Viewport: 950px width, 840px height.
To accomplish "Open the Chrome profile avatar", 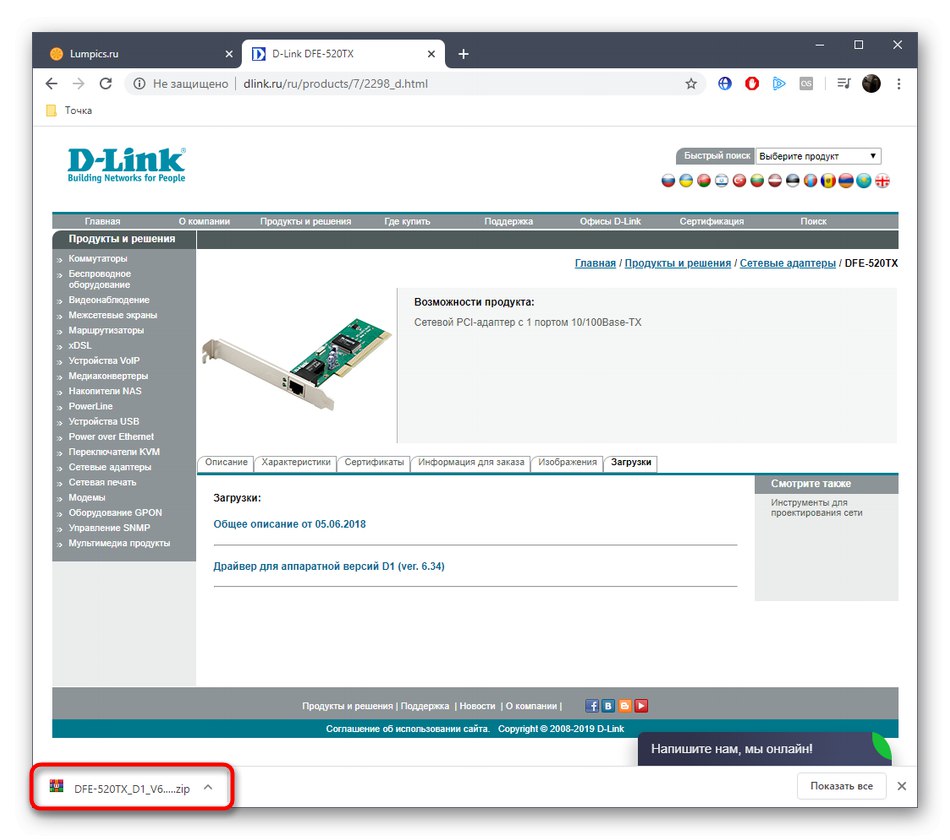I will click(x=871, y=84).
